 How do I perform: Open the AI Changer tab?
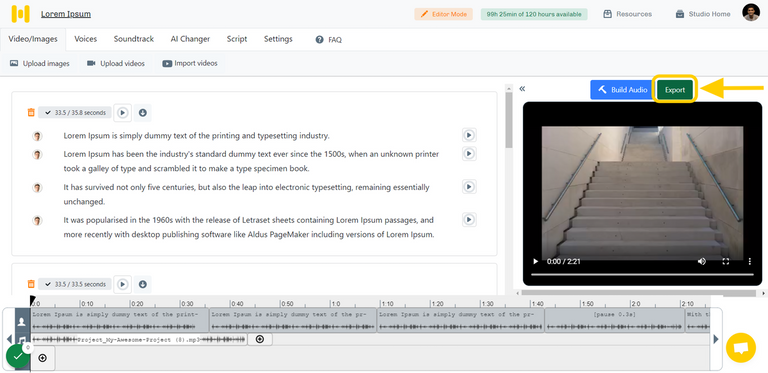191,39
